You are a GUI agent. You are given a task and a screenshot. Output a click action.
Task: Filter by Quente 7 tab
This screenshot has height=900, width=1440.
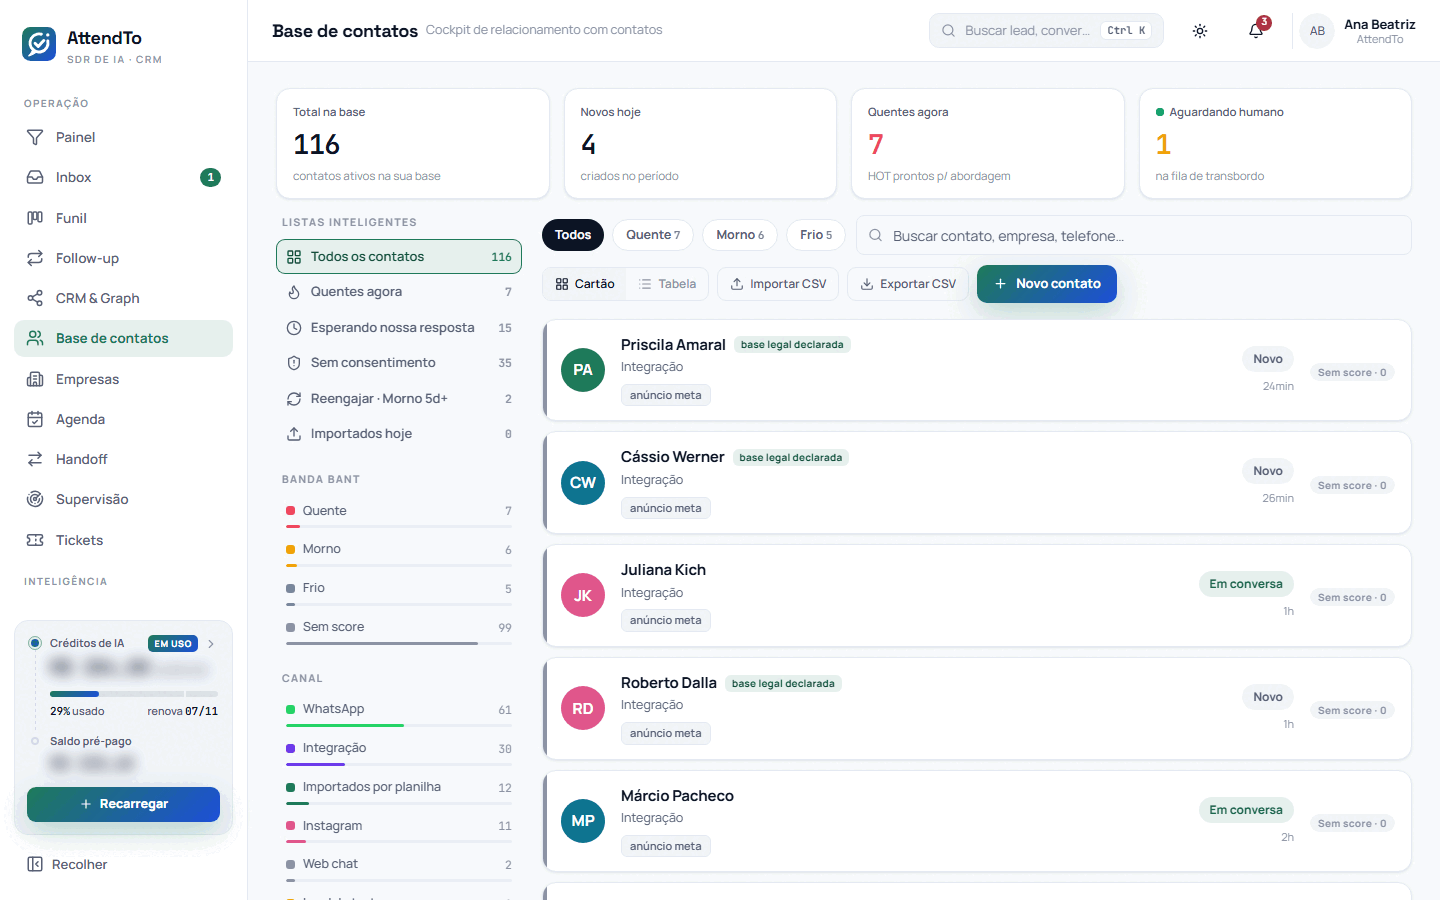(x=653, y=235)
